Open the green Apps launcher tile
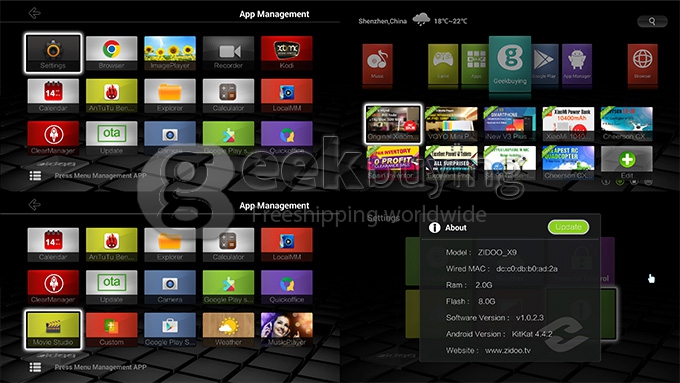The width and height of the screenshot is (680, 383). coord(475,64)
